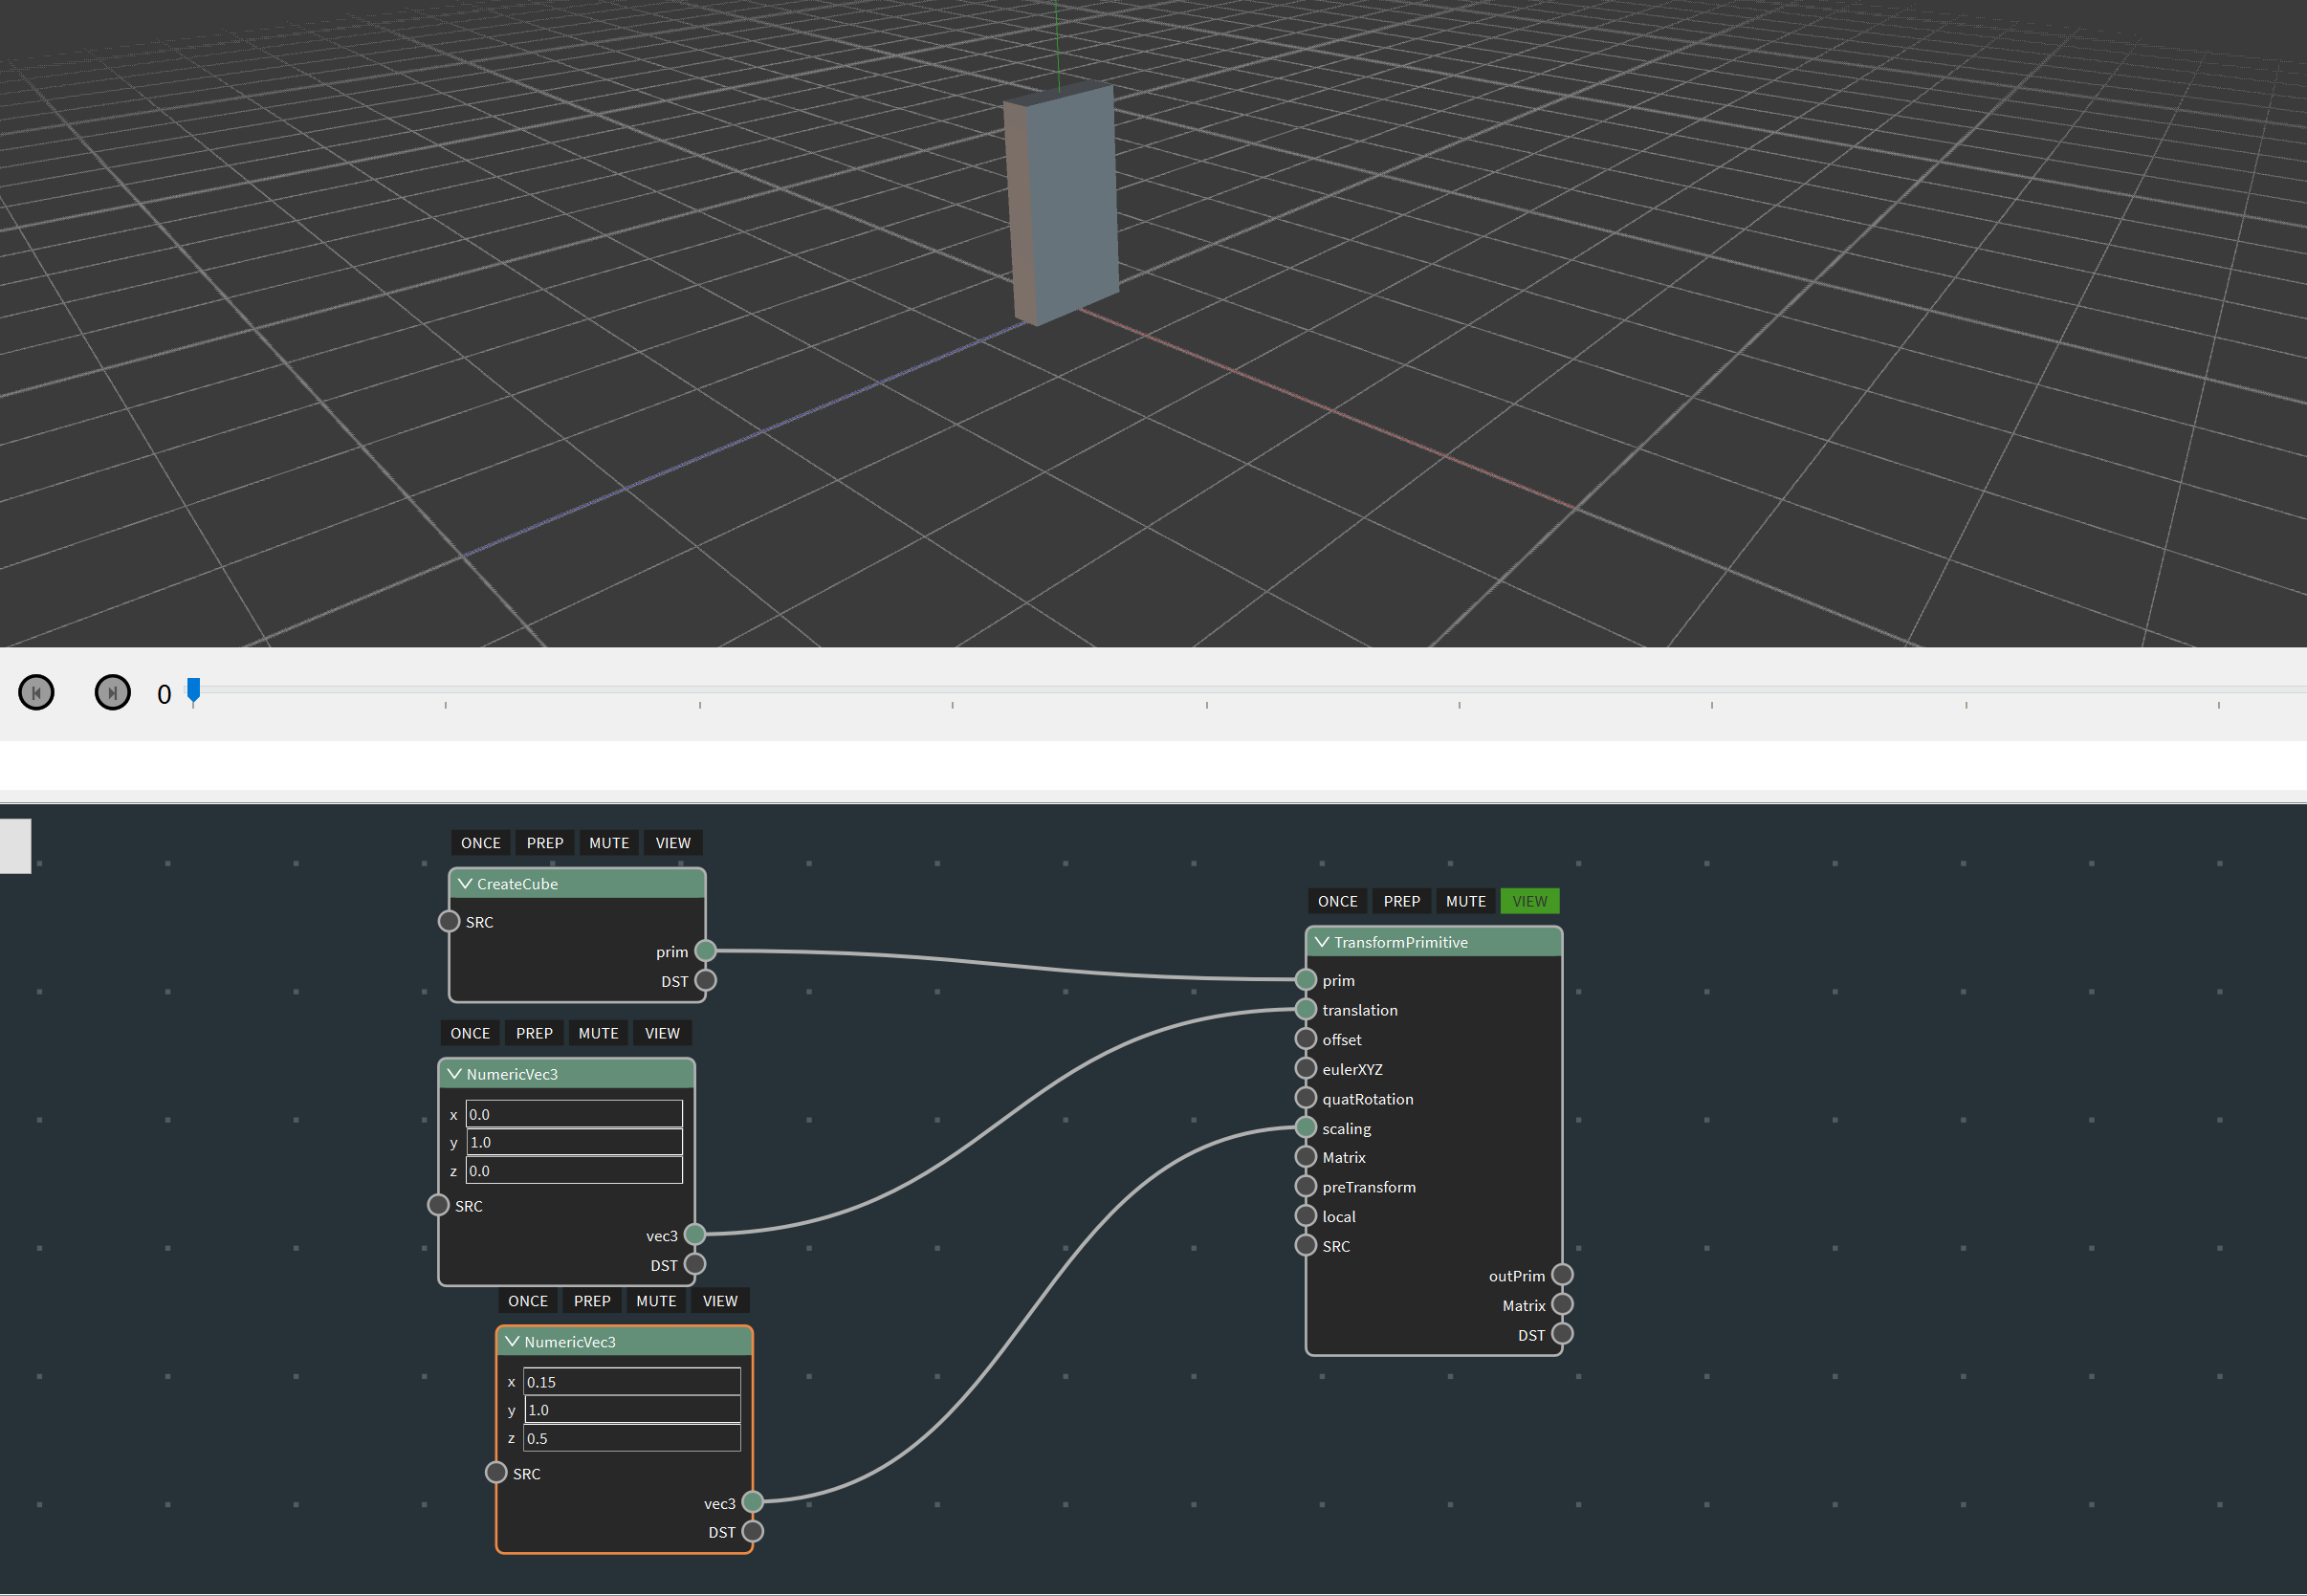This screenshot has height=1596, width=2307.
Task: Toggle ONCE on the TransformPrimitive node
Action: [x=1337, y=901]
